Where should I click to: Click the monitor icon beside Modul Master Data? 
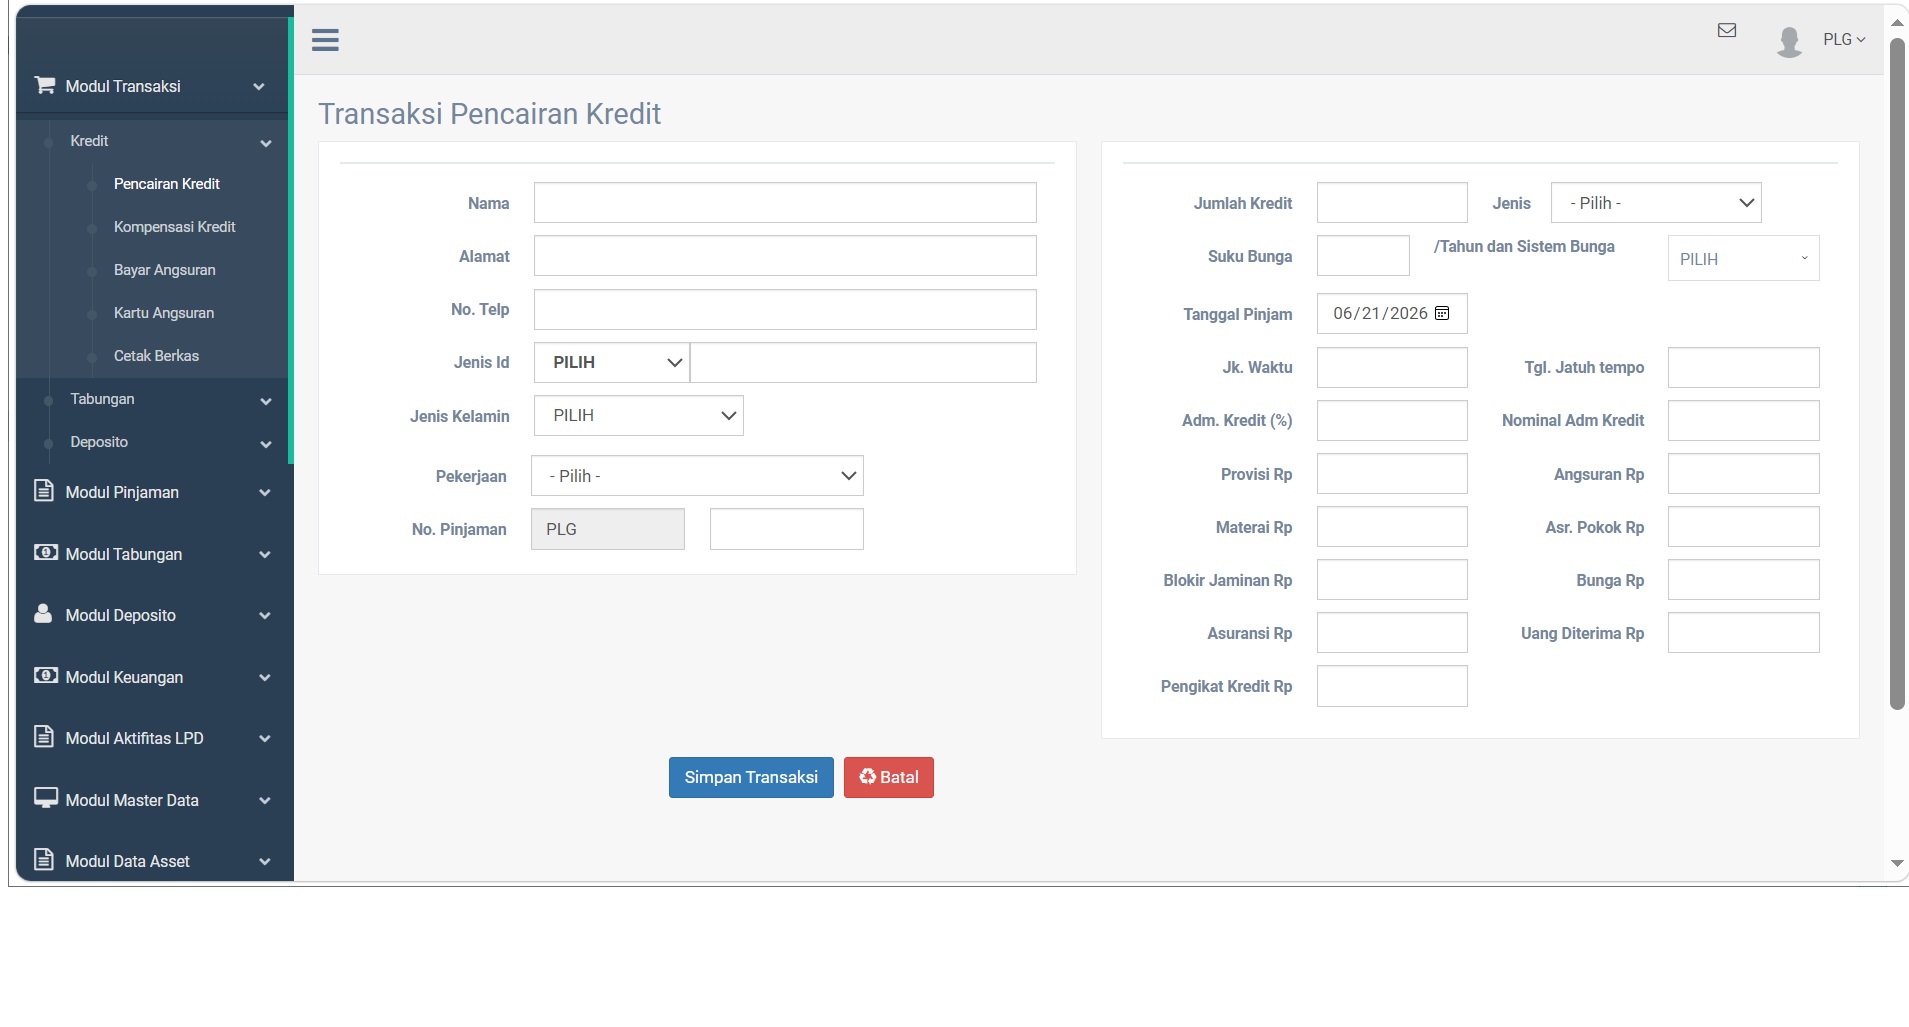coord(45,798)
